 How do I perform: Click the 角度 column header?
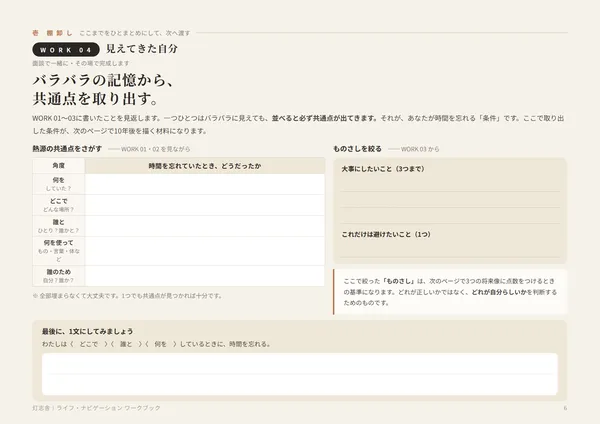click(59, 166)
